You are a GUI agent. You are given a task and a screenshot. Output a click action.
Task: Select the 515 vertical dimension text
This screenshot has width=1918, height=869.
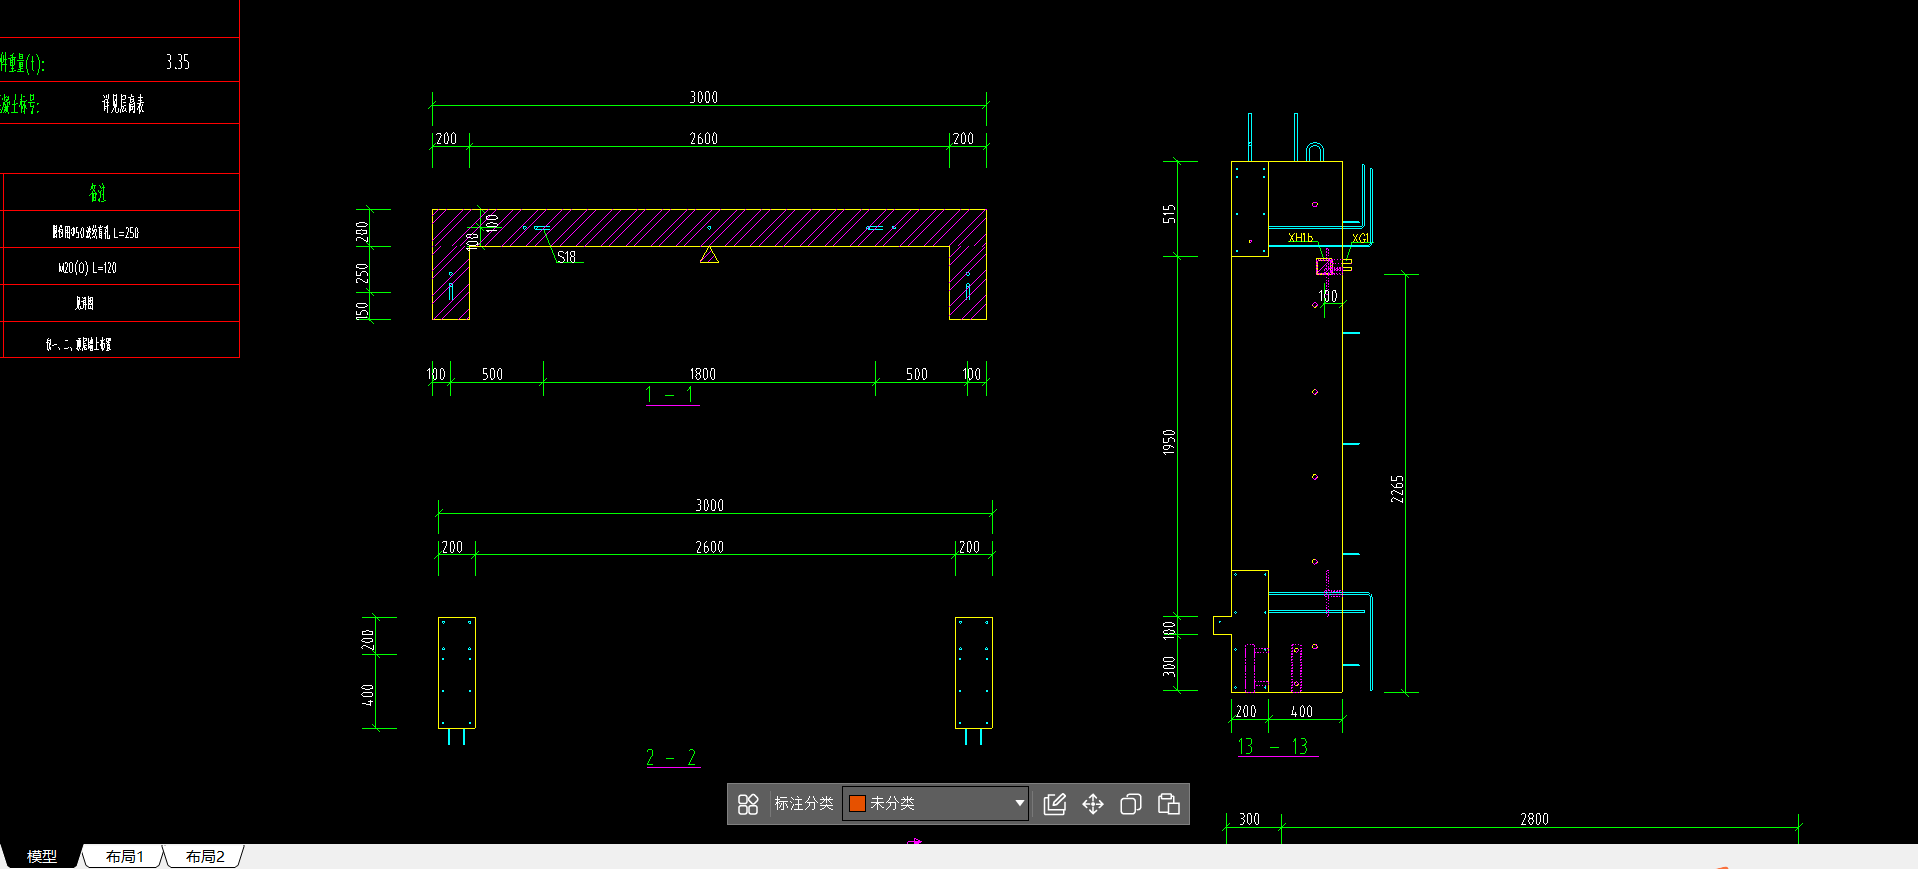coord(1169,214)
